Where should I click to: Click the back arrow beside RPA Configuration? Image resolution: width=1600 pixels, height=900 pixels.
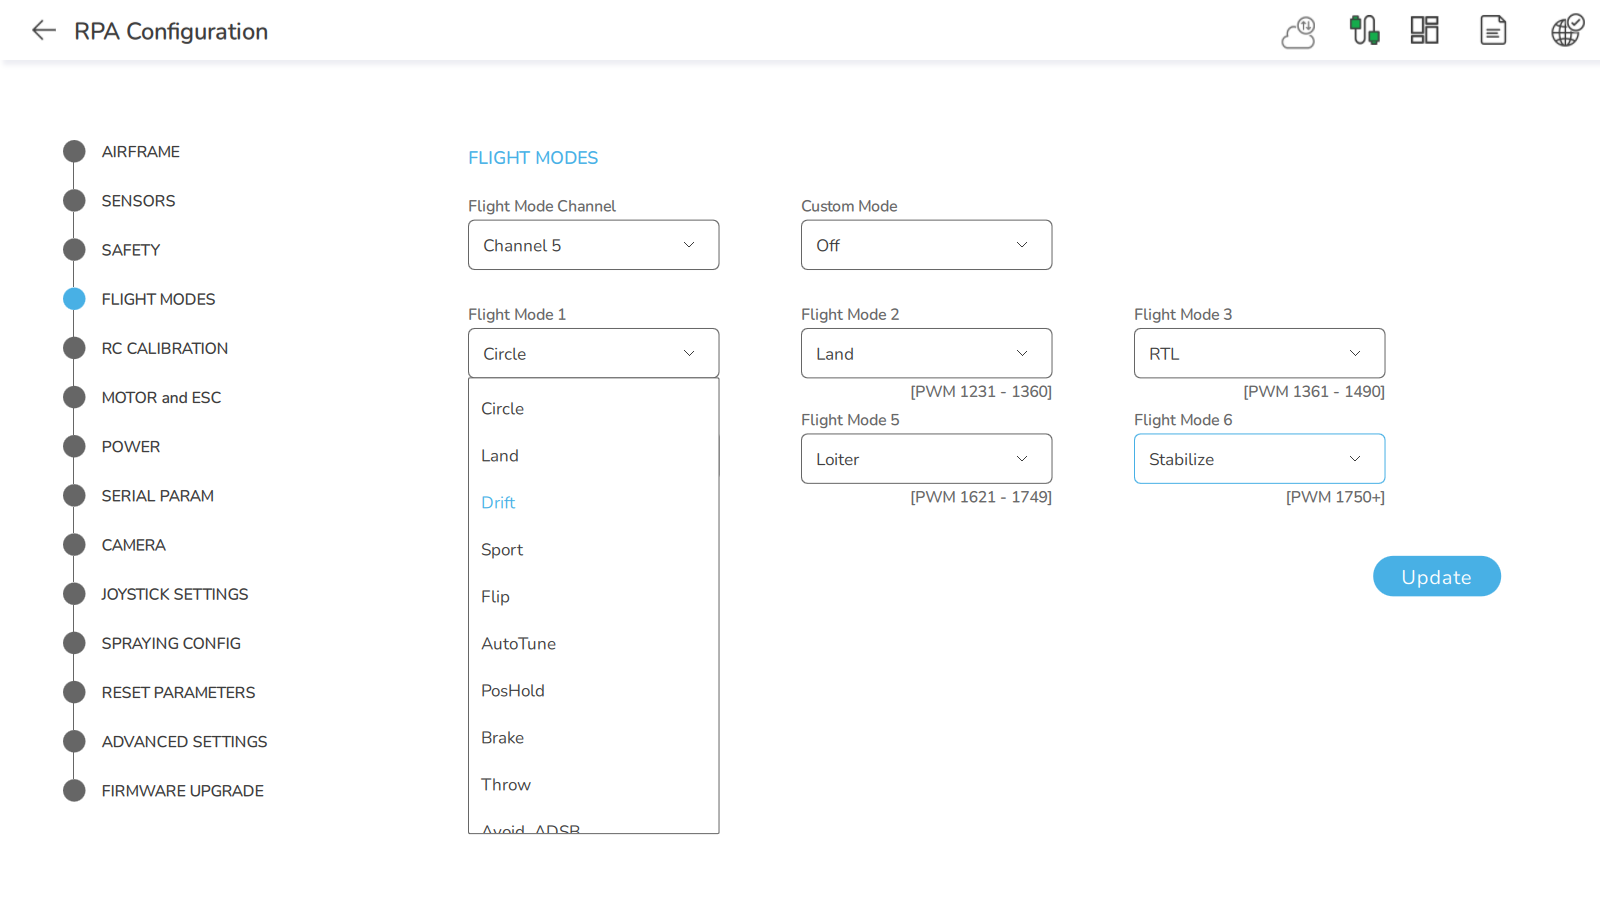coord(43,31)
